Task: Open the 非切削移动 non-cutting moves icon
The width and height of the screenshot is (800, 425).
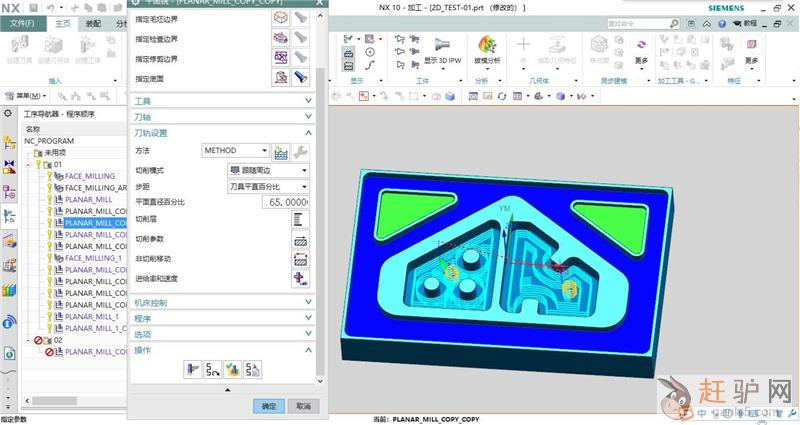Action: click(300, 259)
